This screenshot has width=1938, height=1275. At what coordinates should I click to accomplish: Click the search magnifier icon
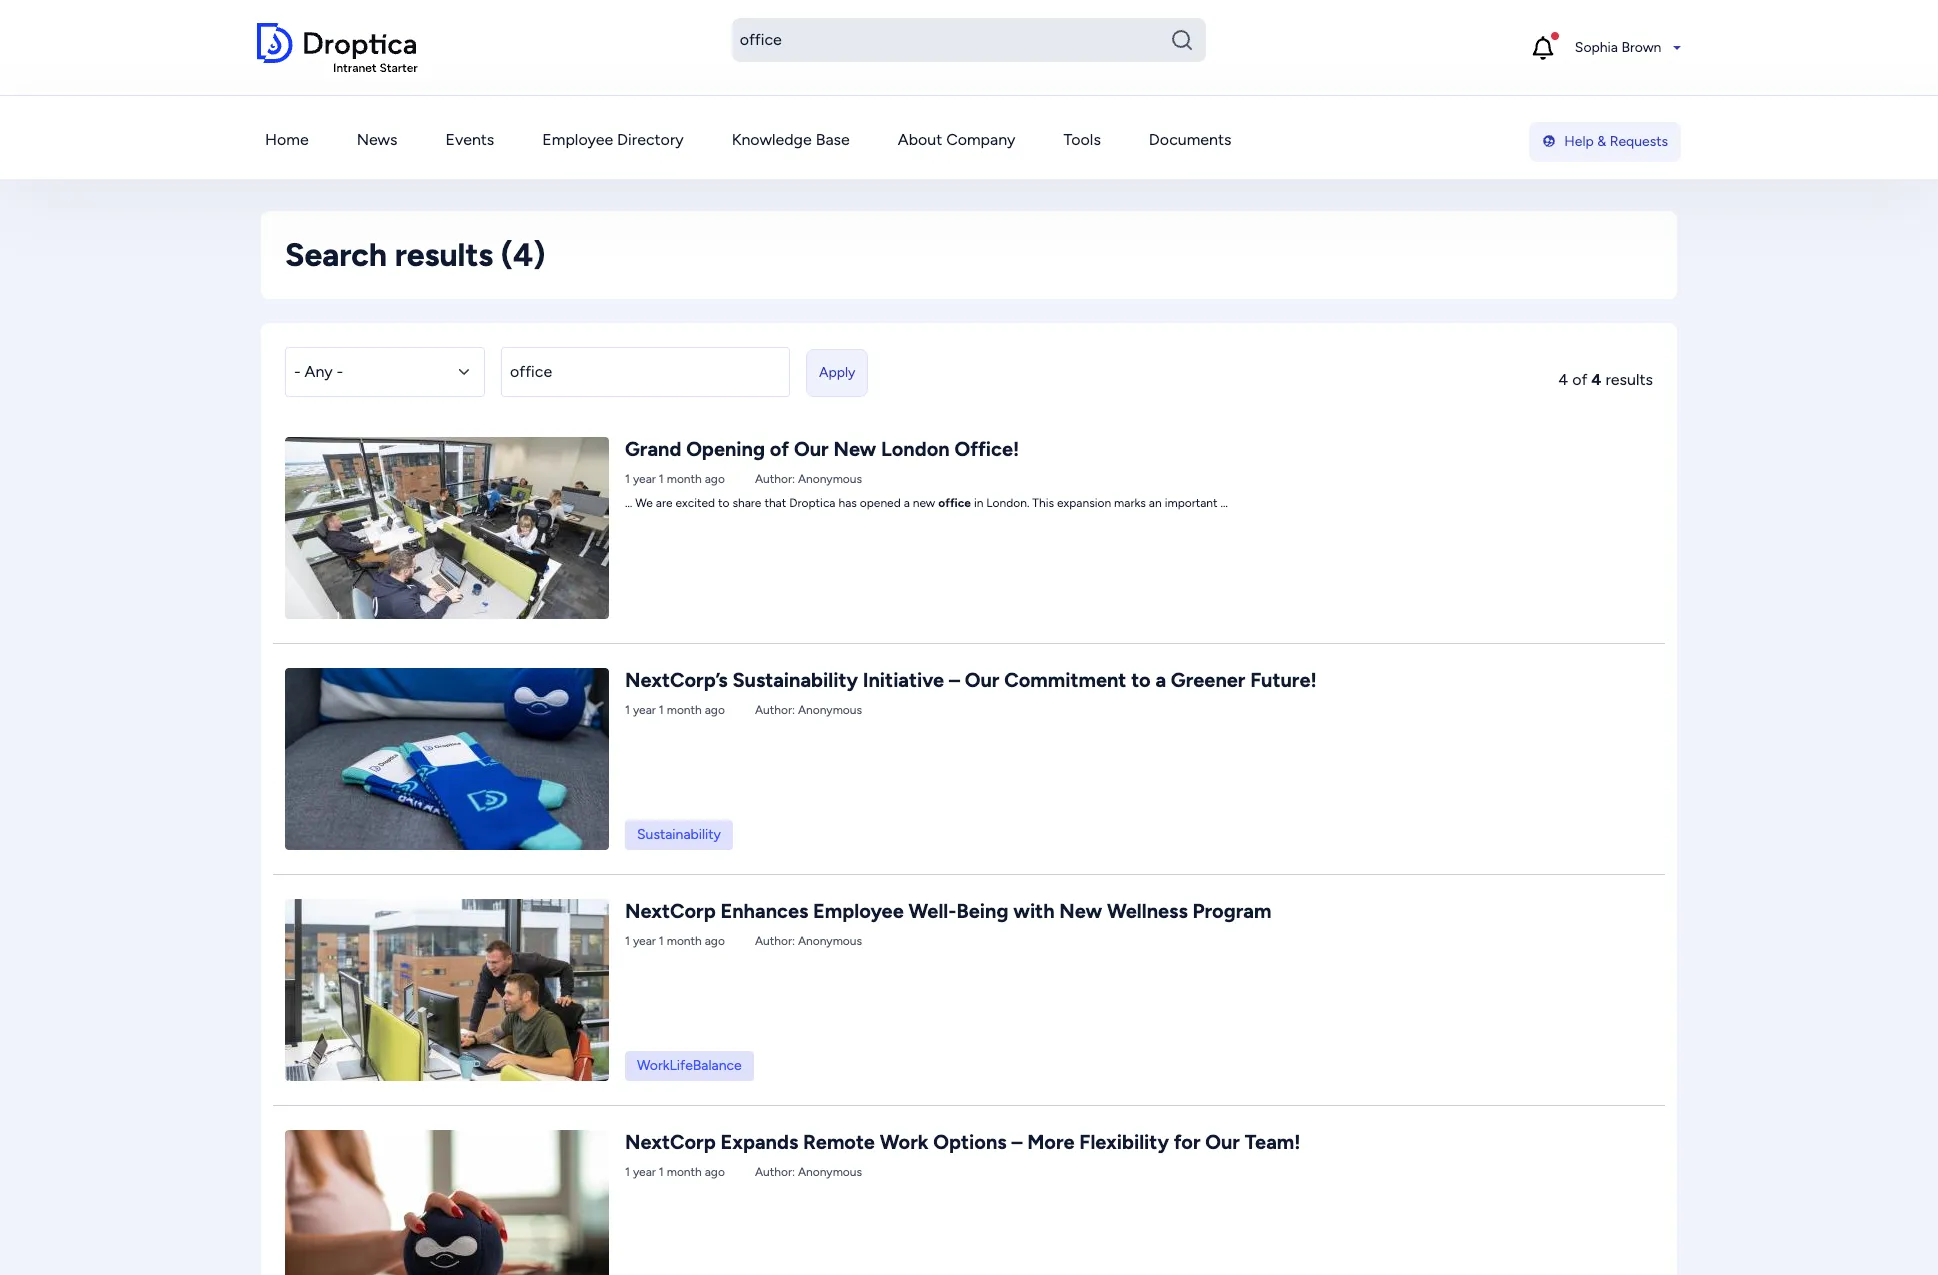[x=1182, y=40]
